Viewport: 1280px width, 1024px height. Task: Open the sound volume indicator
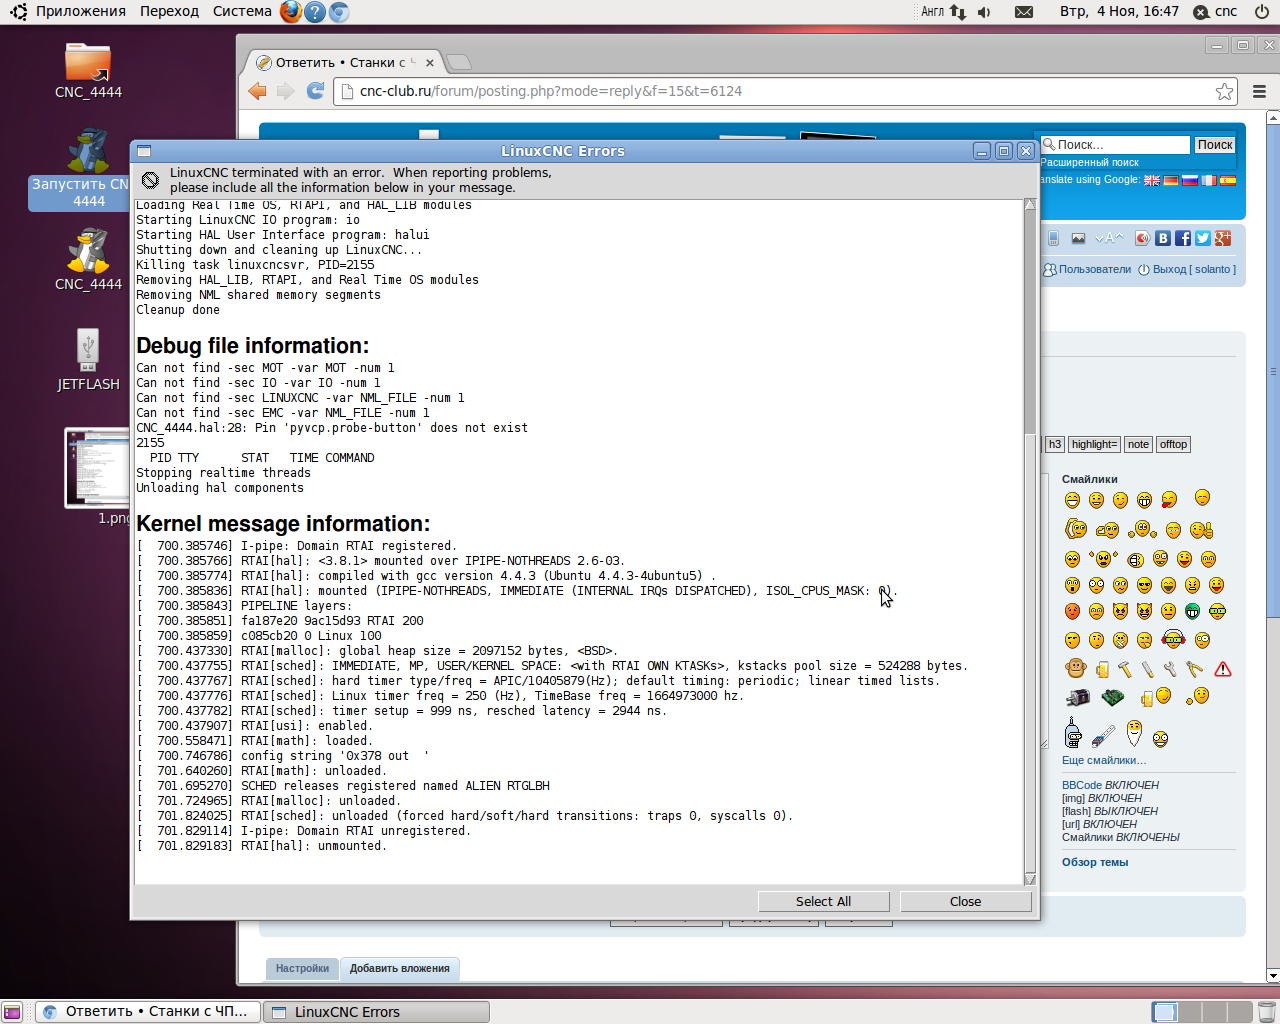(984, 12)
